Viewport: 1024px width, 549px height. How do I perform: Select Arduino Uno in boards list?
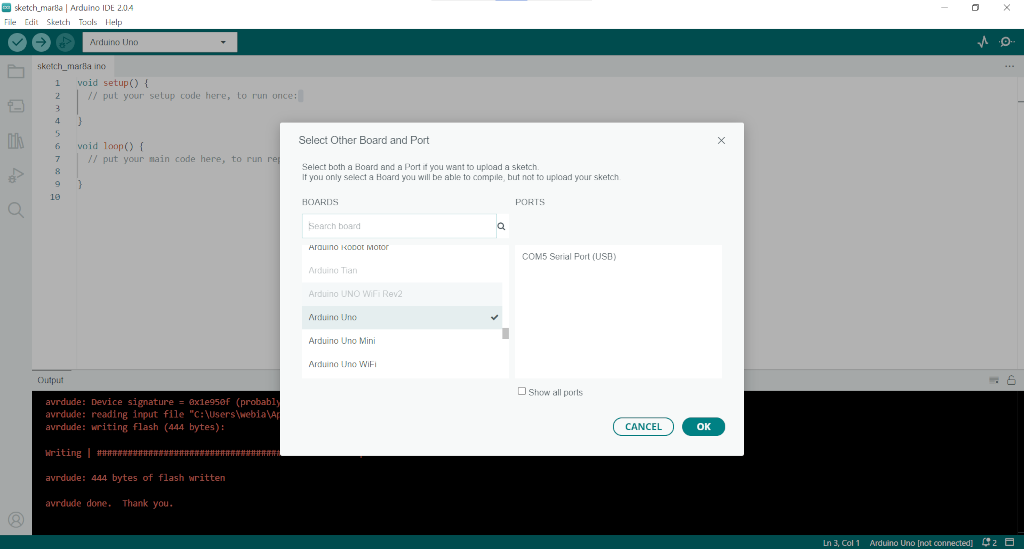402,317
